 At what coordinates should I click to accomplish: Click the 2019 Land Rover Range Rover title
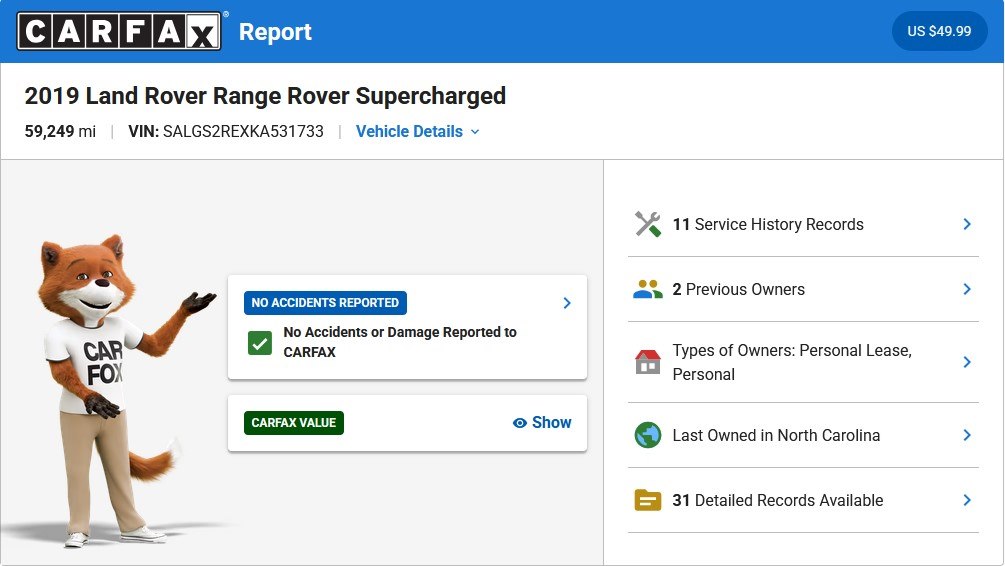265,96
